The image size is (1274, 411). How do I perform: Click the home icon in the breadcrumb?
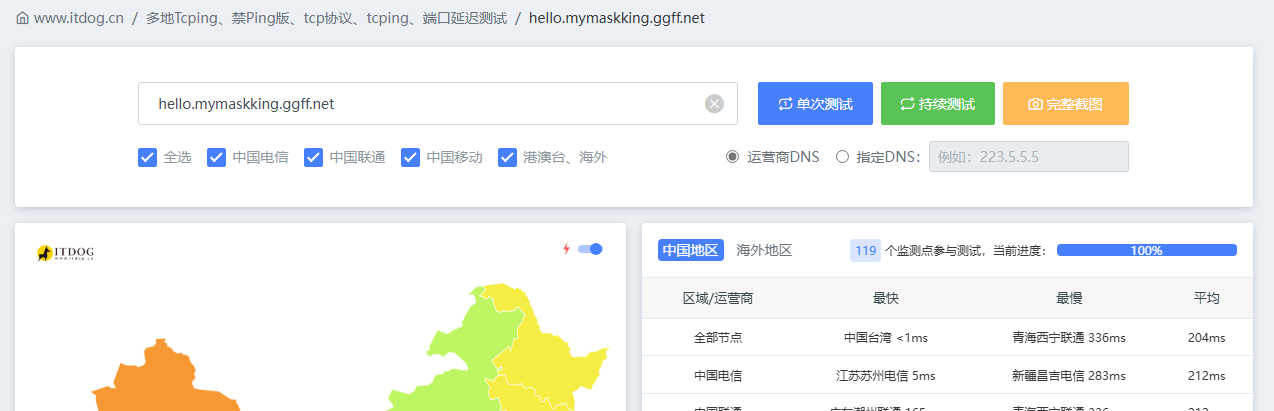(22, 18)
